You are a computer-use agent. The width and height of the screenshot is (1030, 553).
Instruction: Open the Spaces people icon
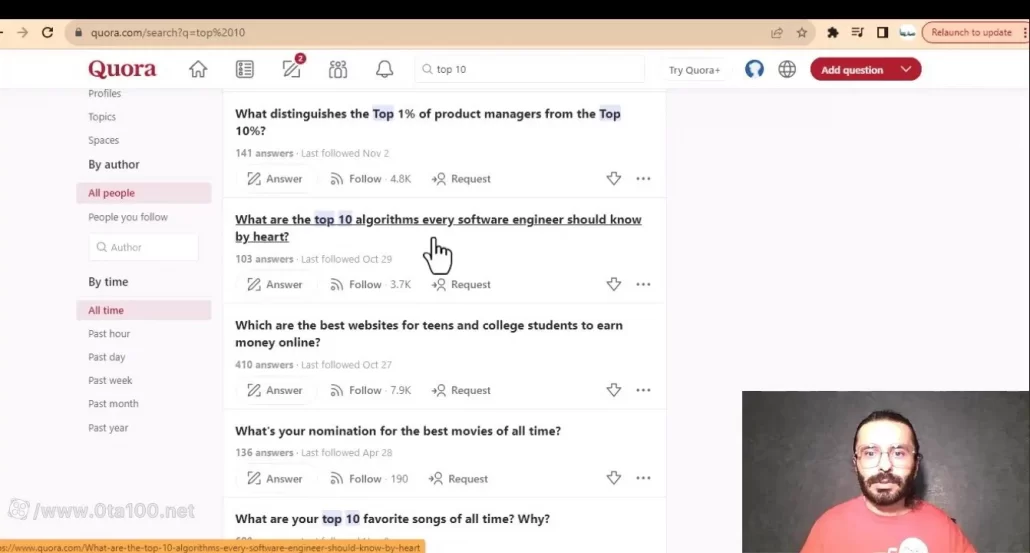[338, 69]
